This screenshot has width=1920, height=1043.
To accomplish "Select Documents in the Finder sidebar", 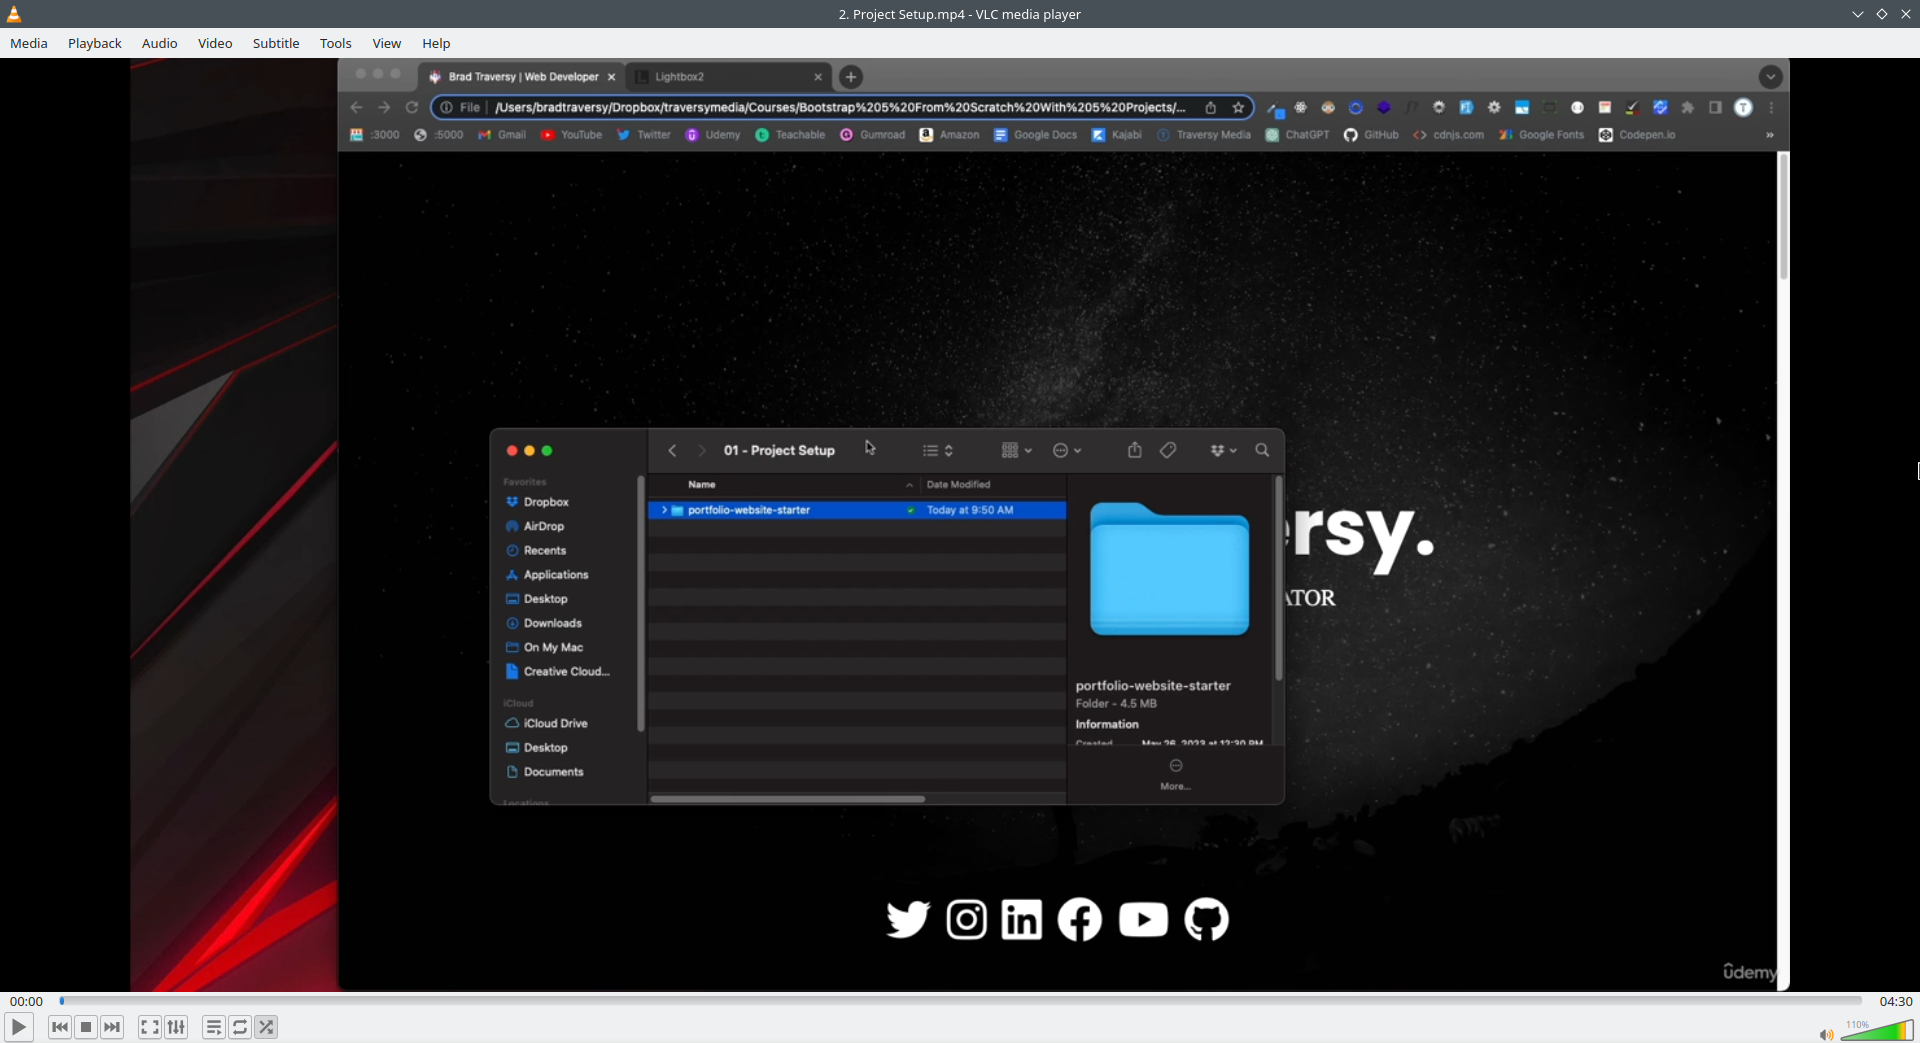I will tap(553, 772).
